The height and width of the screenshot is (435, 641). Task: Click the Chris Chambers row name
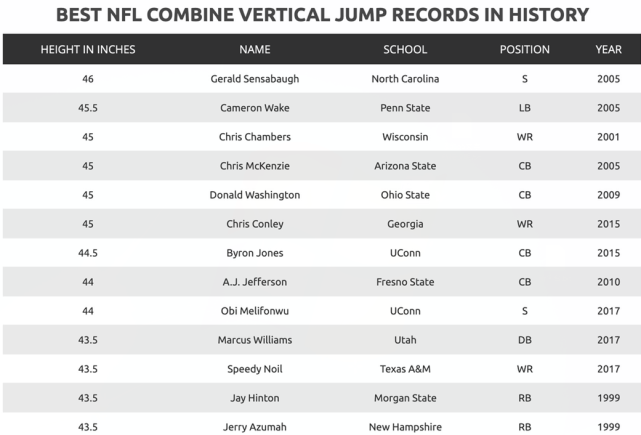pos(255,137)
